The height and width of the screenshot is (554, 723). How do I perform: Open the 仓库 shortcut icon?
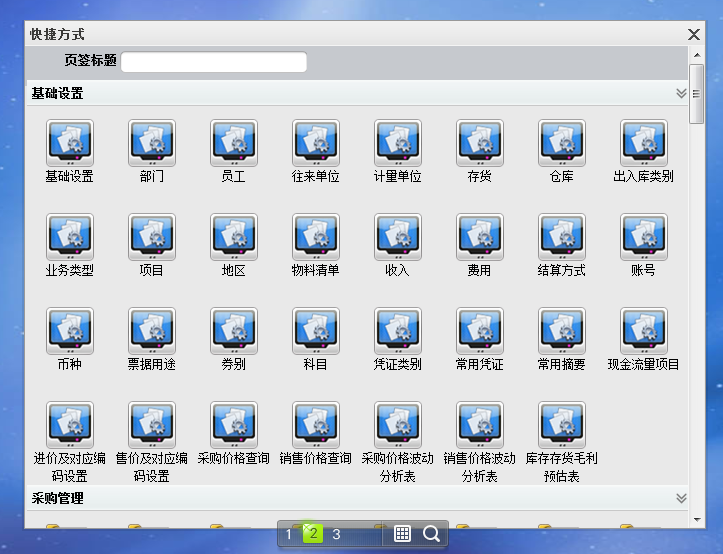coord(562,143)
